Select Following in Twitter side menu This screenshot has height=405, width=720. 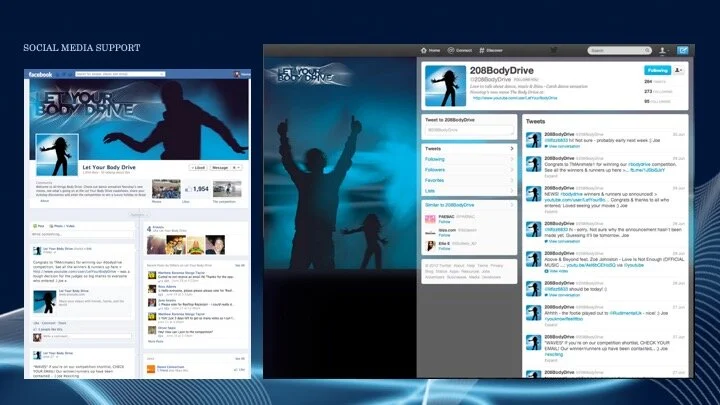click(469, 159)
